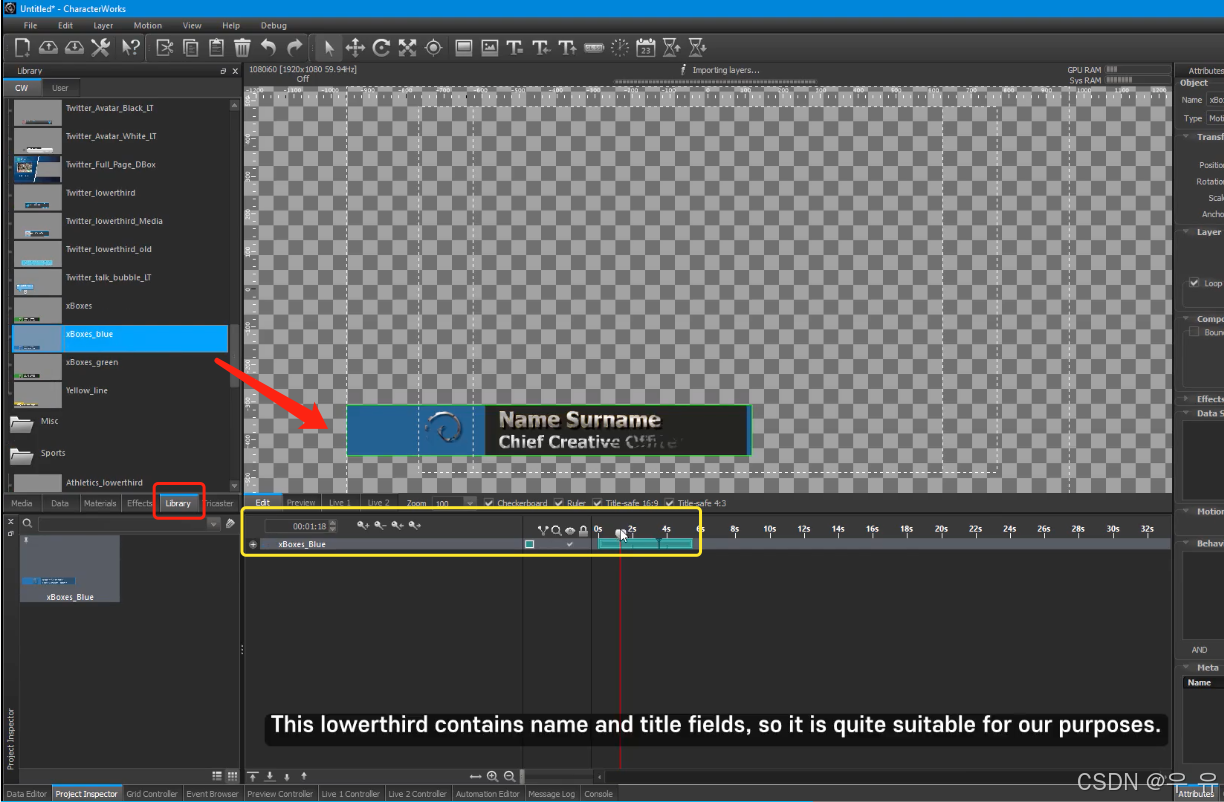Add the count-up hourglass timer
This screenshot has height=802, width=1224.
click(672, 47)
